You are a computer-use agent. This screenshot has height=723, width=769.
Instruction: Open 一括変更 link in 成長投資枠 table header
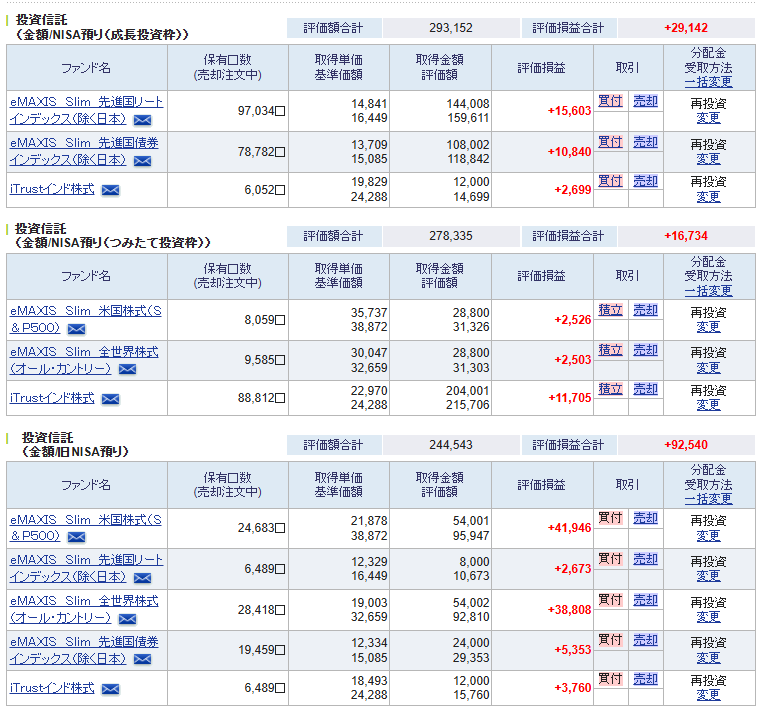[x=708, y=82]
